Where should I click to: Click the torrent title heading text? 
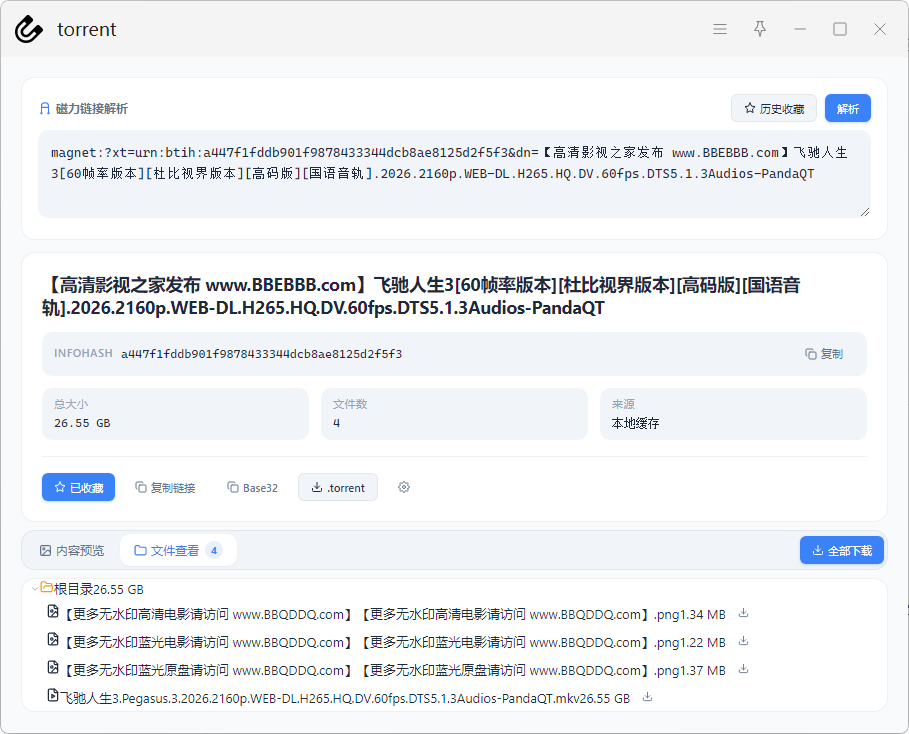click(421, 296)
